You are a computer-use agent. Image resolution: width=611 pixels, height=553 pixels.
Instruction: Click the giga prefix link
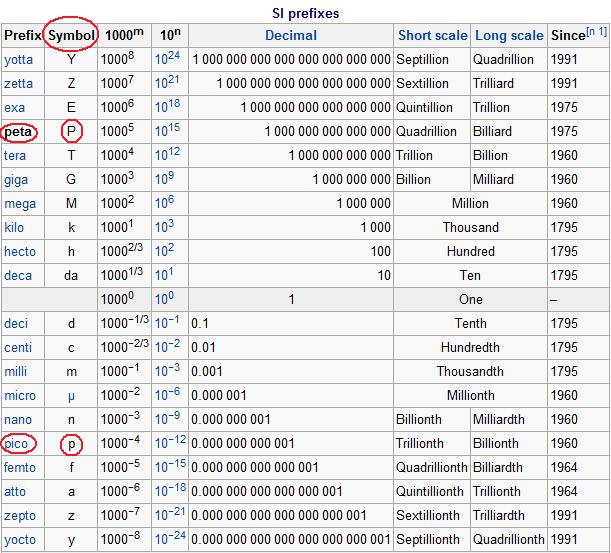tap(16, 179)
